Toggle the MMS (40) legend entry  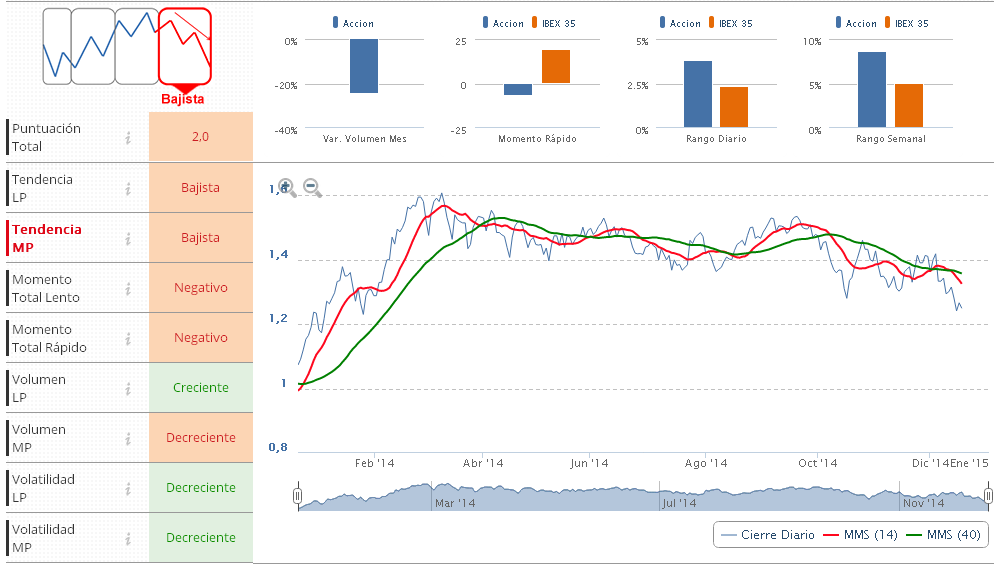[x=942, y=535]
